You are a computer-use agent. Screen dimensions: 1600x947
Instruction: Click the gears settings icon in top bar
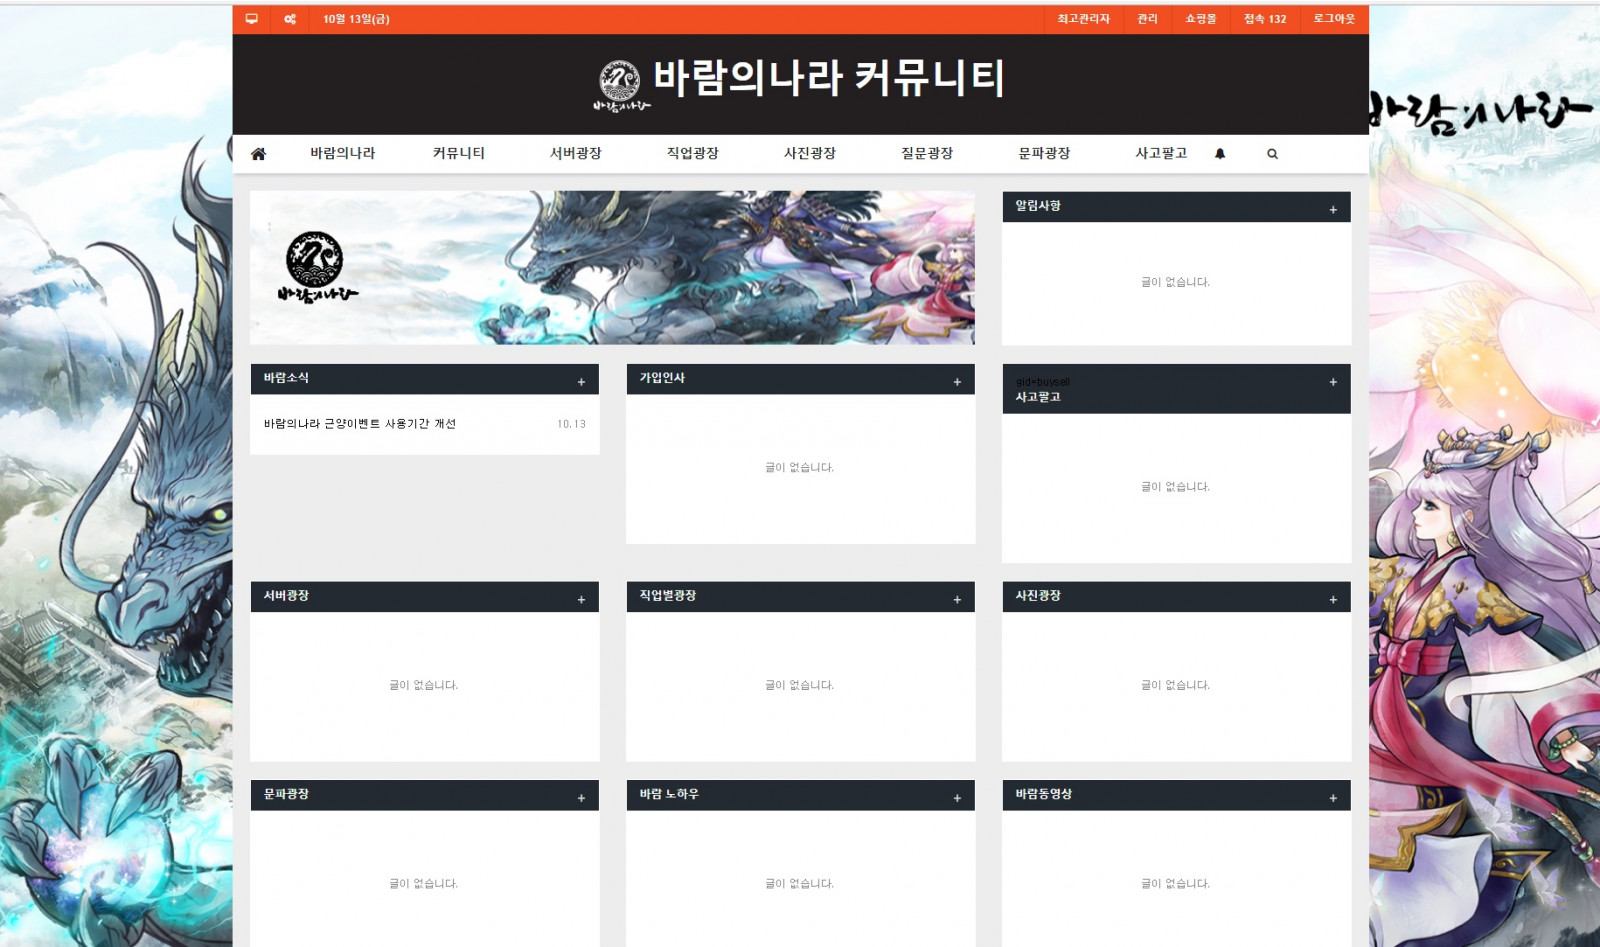(x=290, y=19)
